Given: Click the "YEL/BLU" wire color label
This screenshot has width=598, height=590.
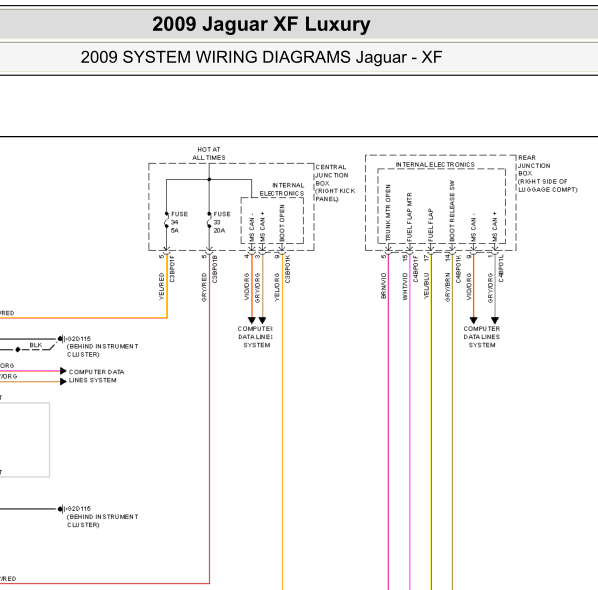Looking at the screenshot, I should (x=426, y=286).
